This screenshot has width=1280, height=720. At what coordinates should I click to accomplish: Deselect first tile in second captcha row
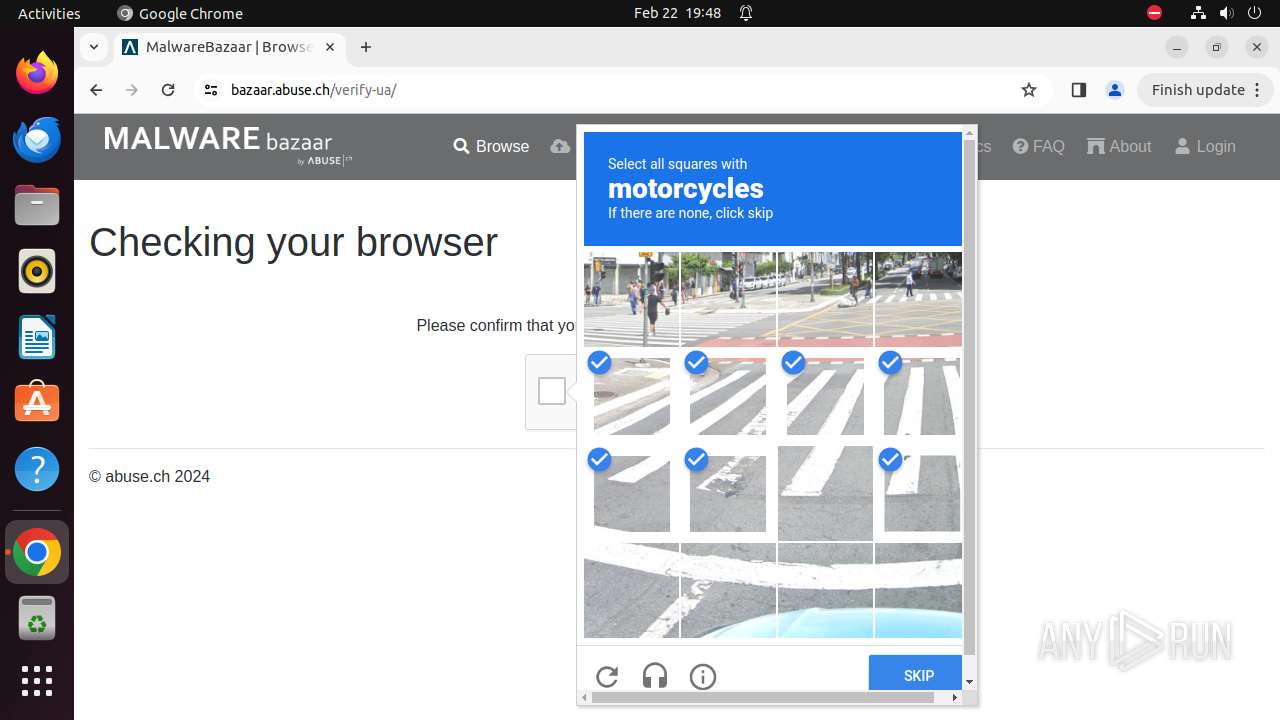632,396
